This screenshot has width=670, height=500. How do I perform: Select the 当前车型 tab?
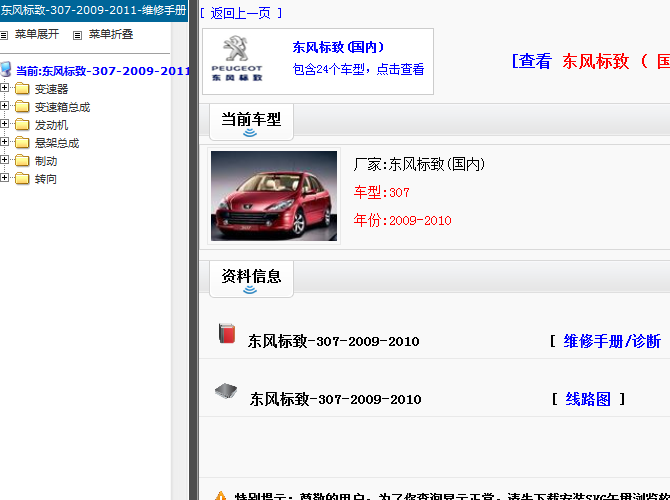point(251,122)
